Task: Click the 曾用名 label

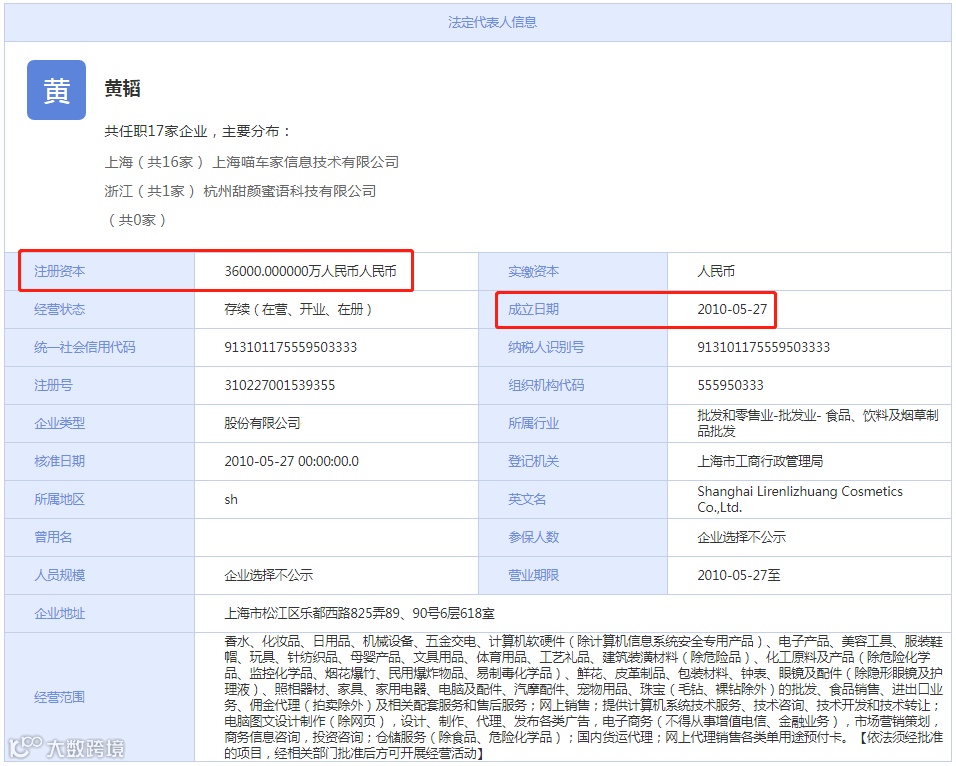Action: 53,537
